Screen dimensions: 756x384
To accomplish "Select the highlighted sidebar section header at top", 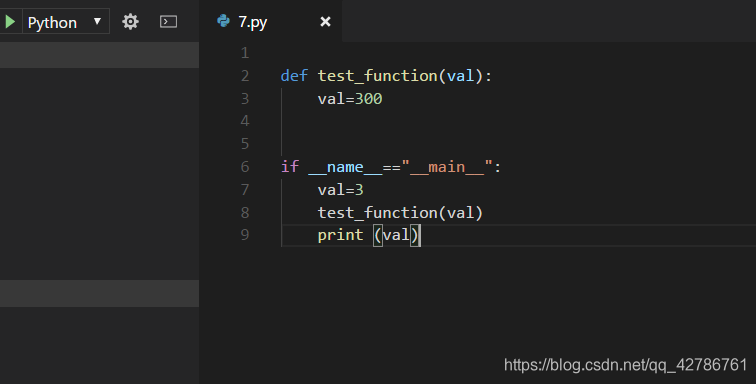I will (99, 55).
